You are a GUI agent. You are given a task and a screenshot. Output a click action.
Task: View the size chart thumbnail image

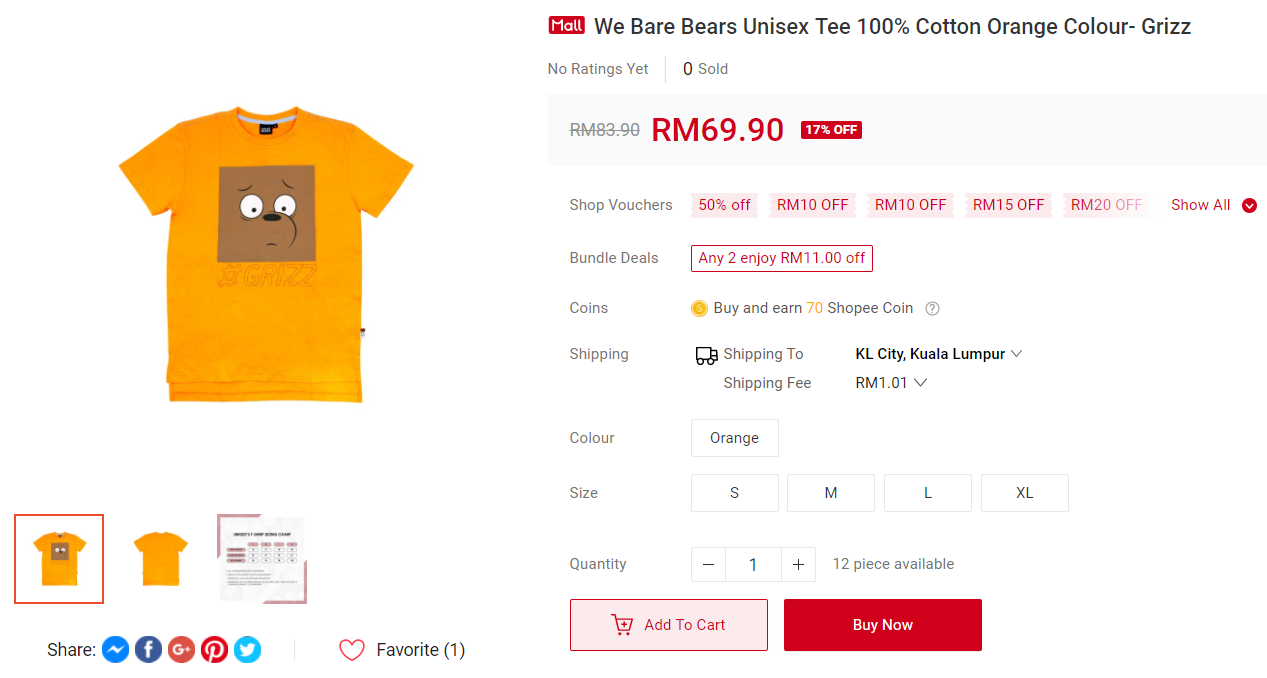click(x=262, y=559)
